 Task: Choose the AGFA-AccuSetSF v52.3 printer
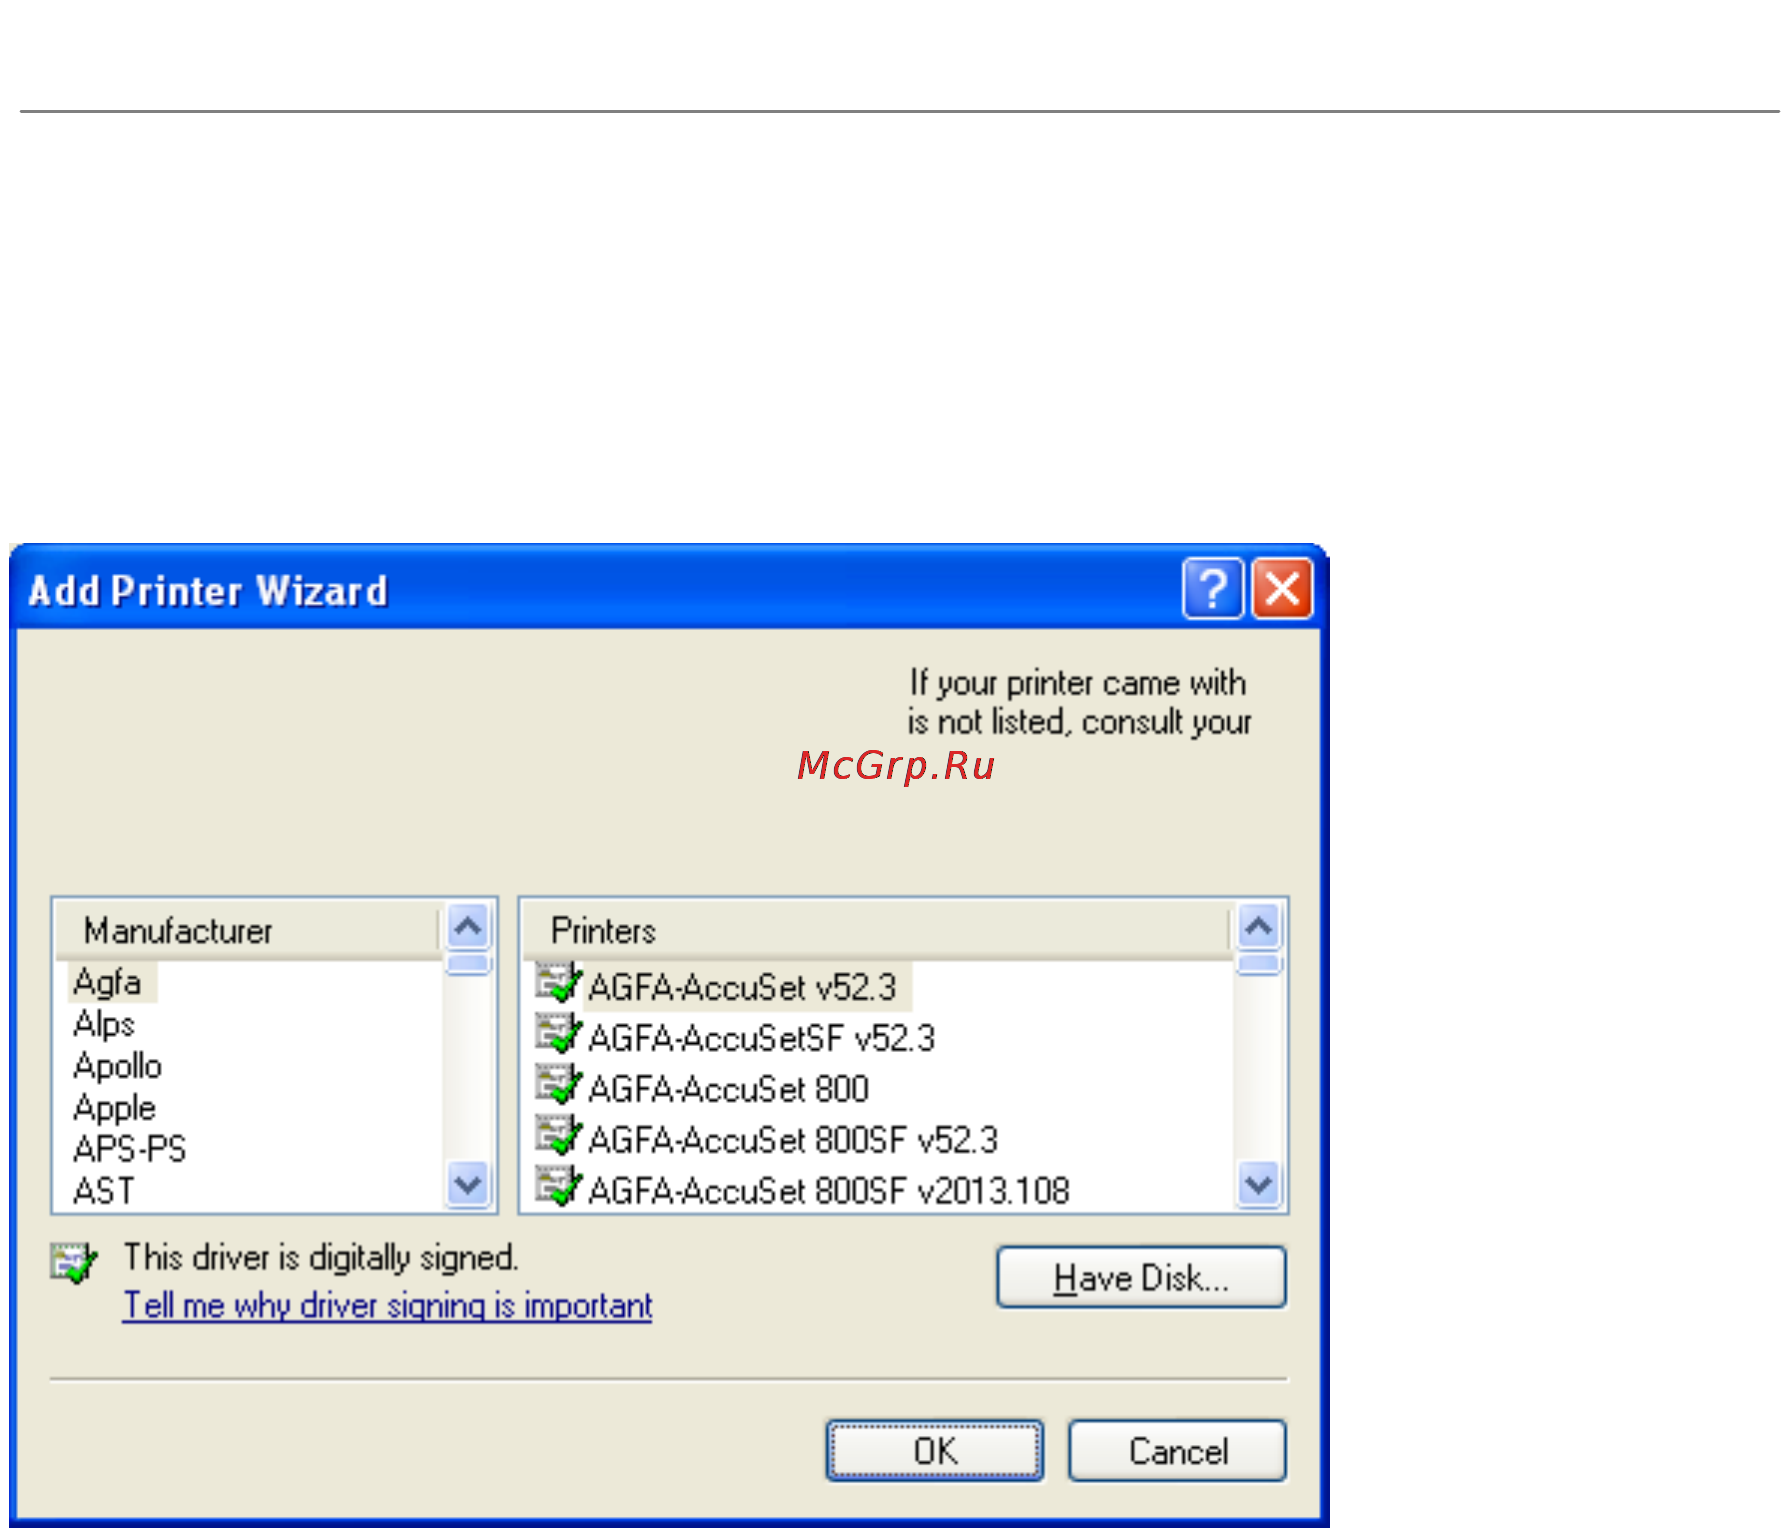[761, 1038]
